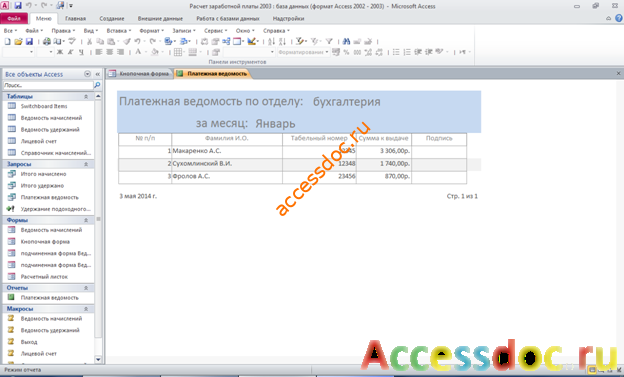Open the Вставка menu
This screenshot has width=624, height=377.
coord(119,31)
